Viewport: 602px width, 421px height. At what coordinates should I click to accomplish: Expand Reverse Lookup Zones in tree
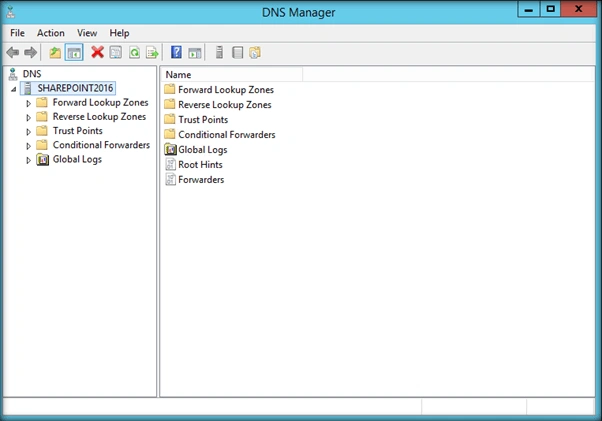[x=28, y=117]
